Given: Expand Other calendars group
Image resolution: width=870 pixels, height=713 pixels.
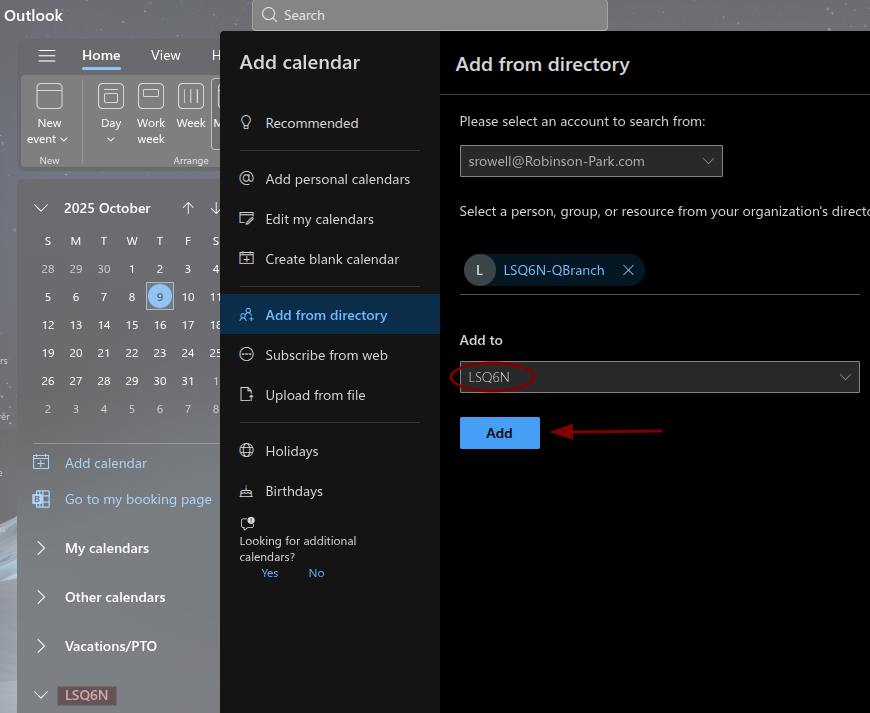Looking at the screenshot, I should click(x=41, y=597).
